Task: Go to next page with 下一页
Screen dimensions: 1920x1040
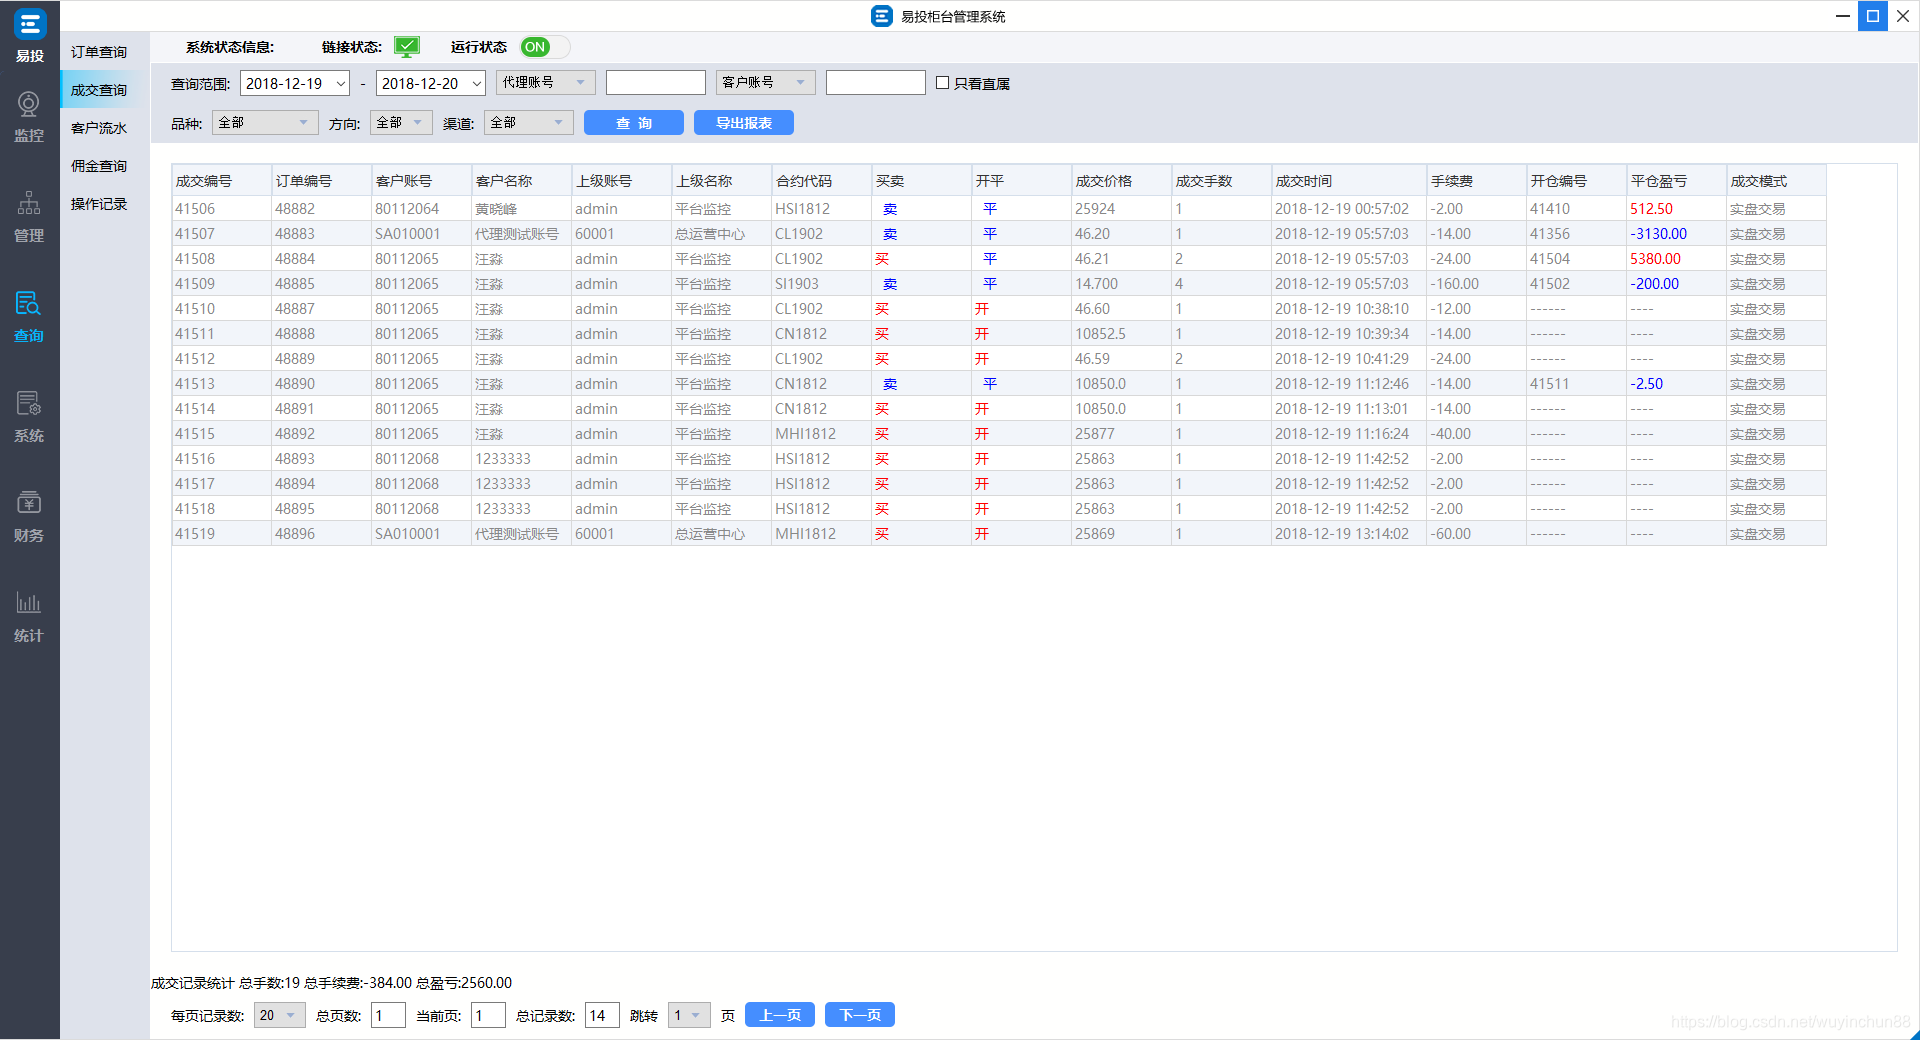Action: pos(860,1015)
